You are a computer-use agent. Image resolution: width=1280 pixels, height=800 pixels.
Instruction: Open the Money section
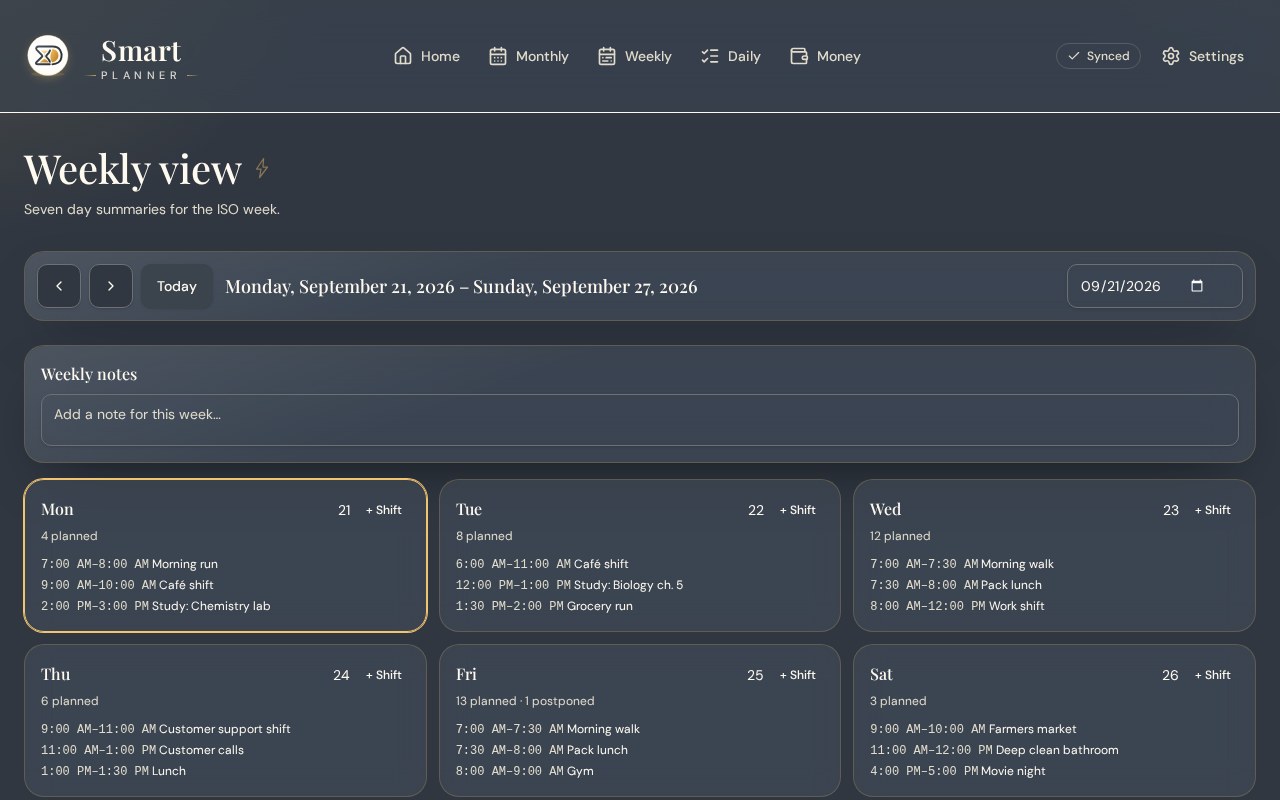click(825, 56)
